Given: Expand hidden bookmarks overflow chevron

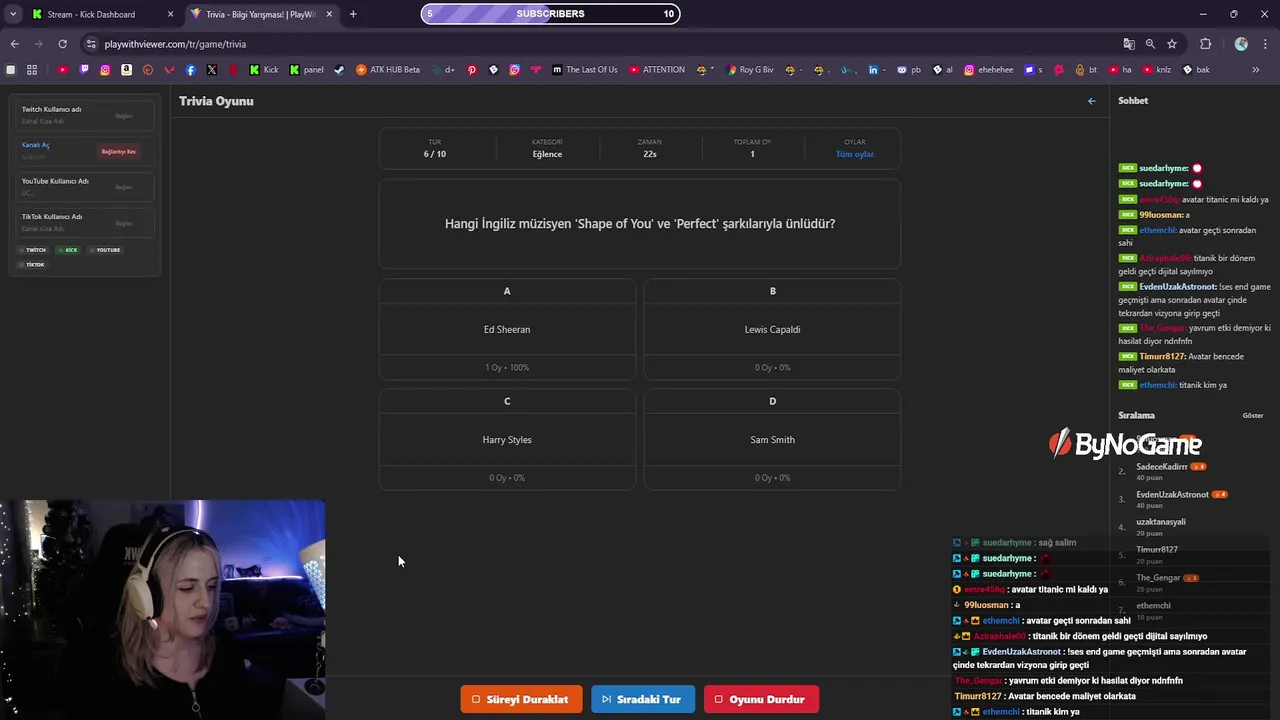Looking at the screenshot, I should click(1256, 70).
